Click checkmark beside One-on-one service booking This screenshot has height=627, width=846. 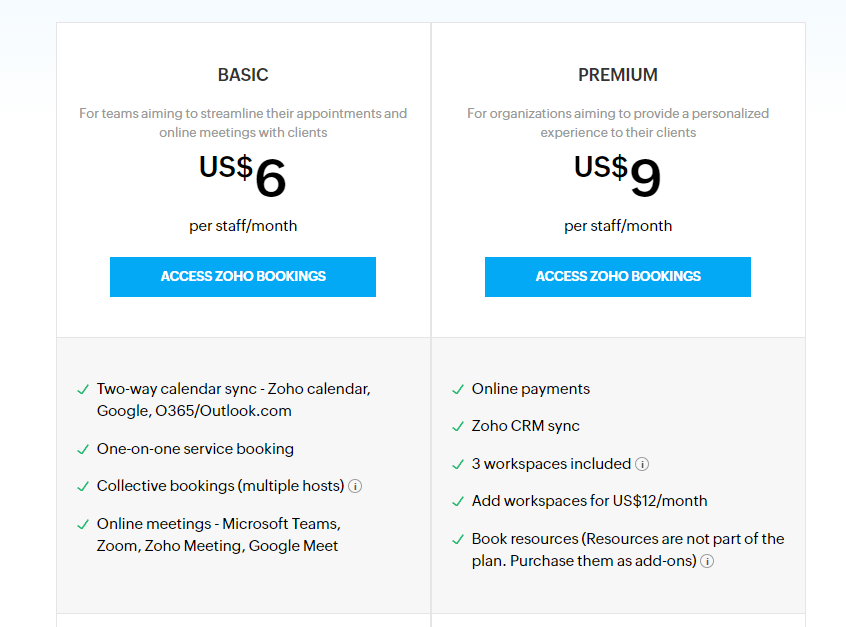[83, 449]
